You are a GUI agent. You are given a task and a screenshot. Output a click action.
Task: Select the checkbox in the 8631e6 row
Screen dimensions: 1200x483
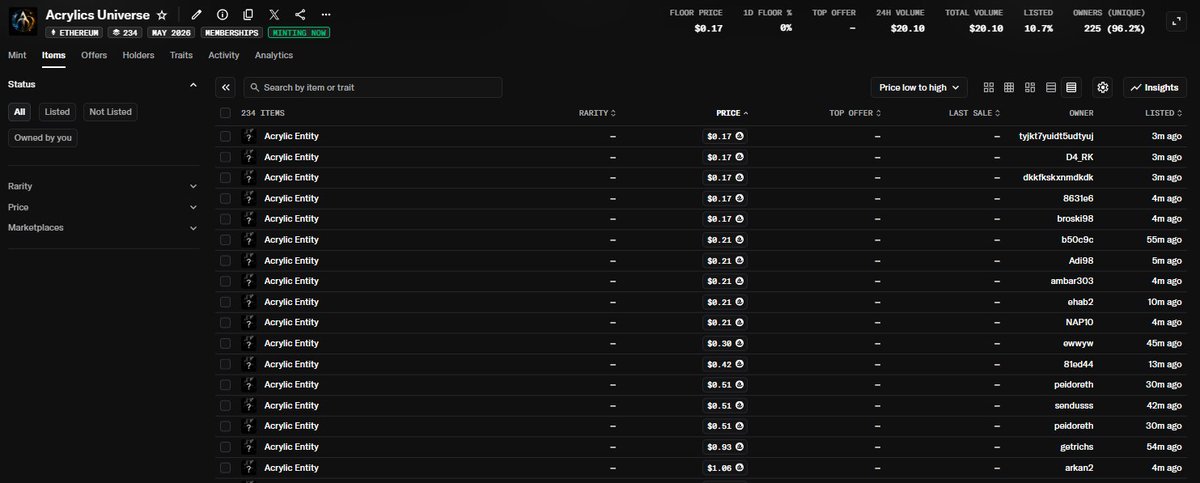pyautogui.click(x=225, y=198)
